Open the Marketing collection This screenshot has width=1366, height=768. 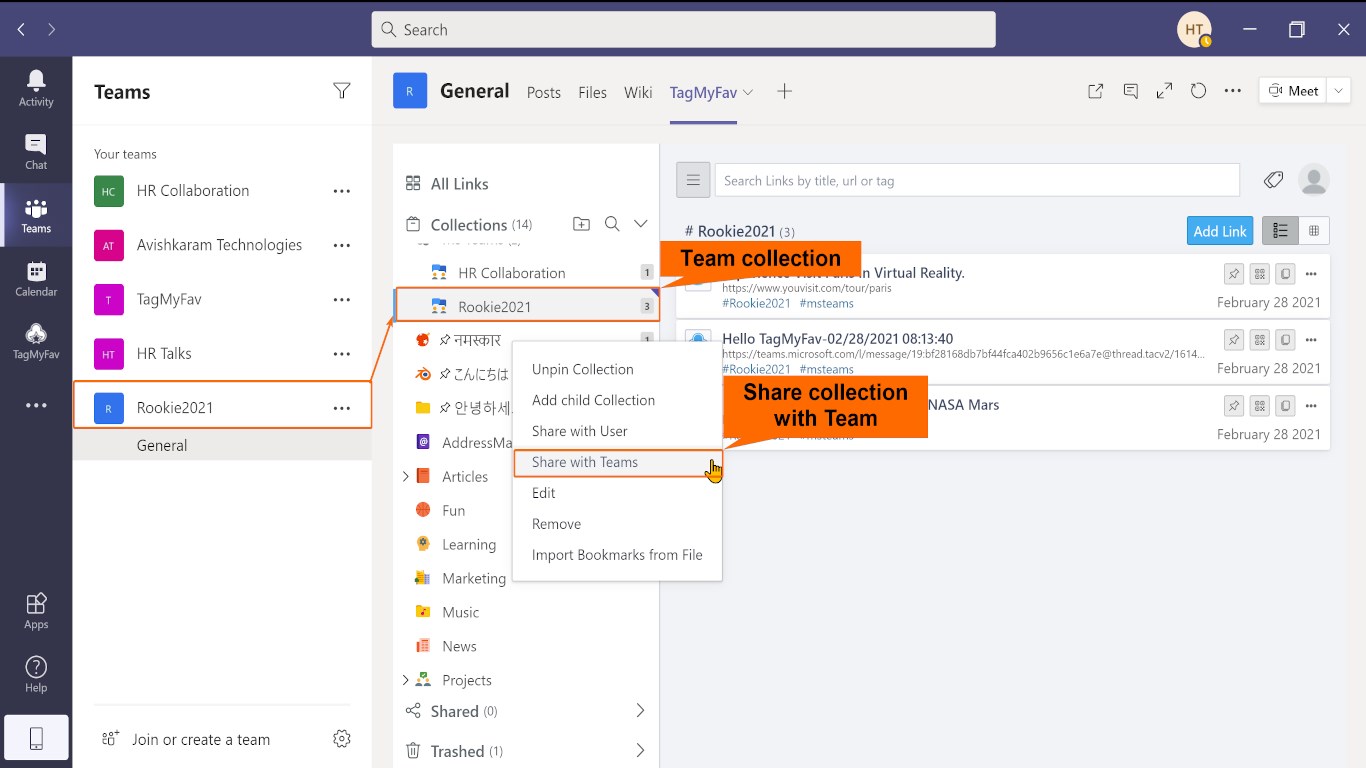tap(474, 578)
